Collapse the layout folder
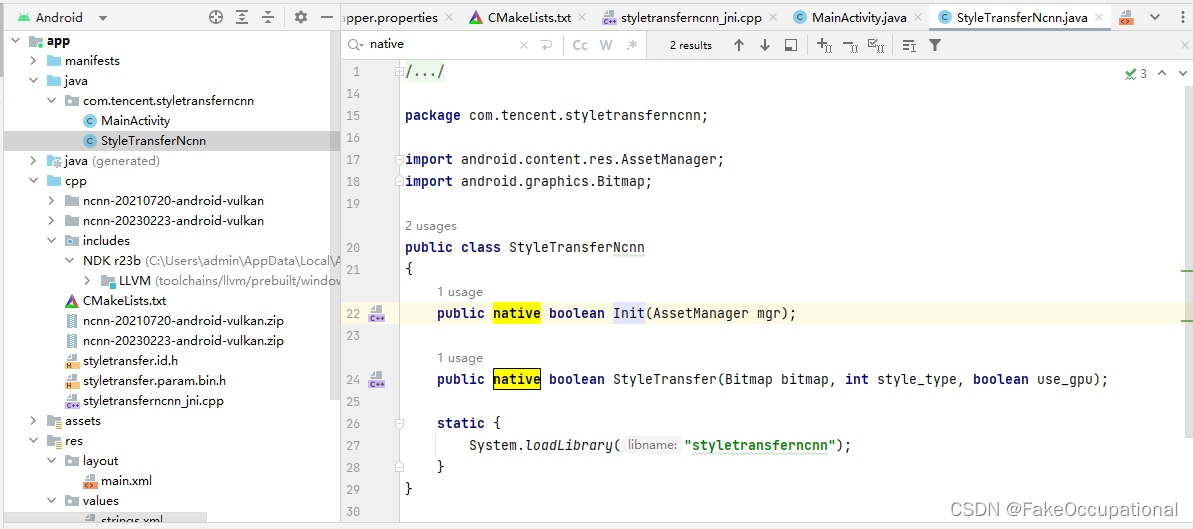 click(52, 460)
